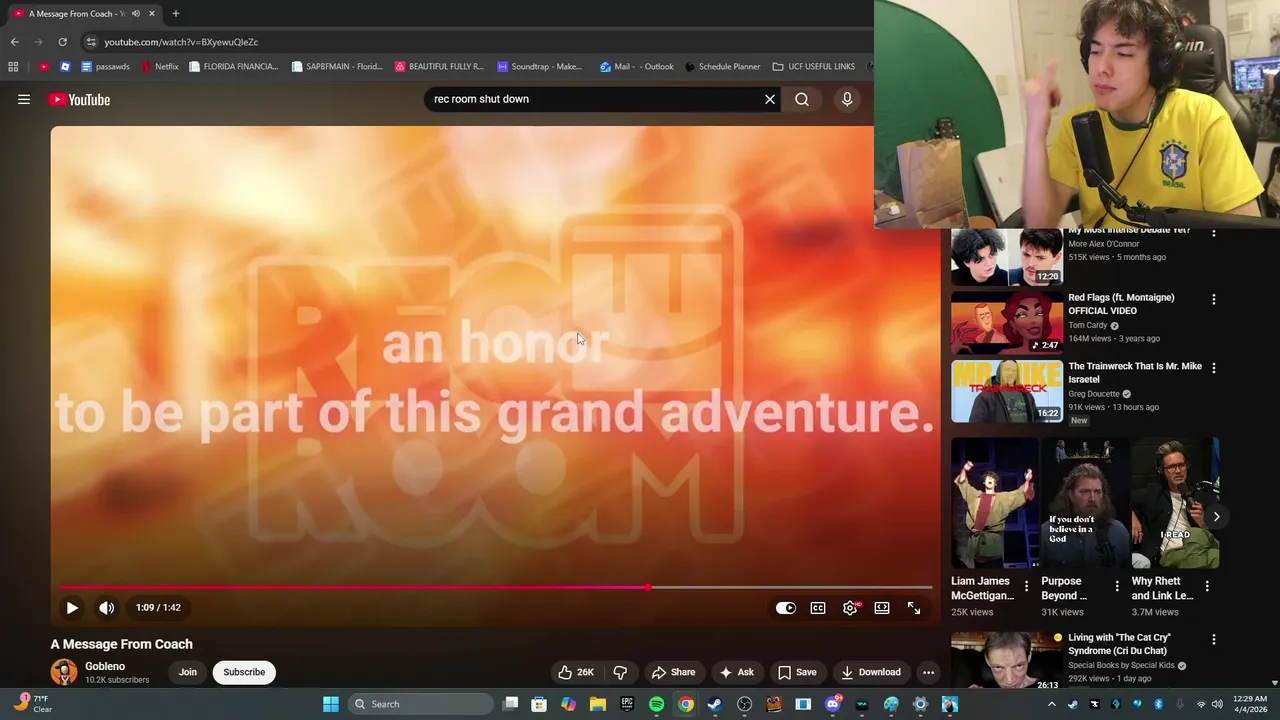Open the Soundtrap bookmark
1280x720 pixels.
(539, 66)
